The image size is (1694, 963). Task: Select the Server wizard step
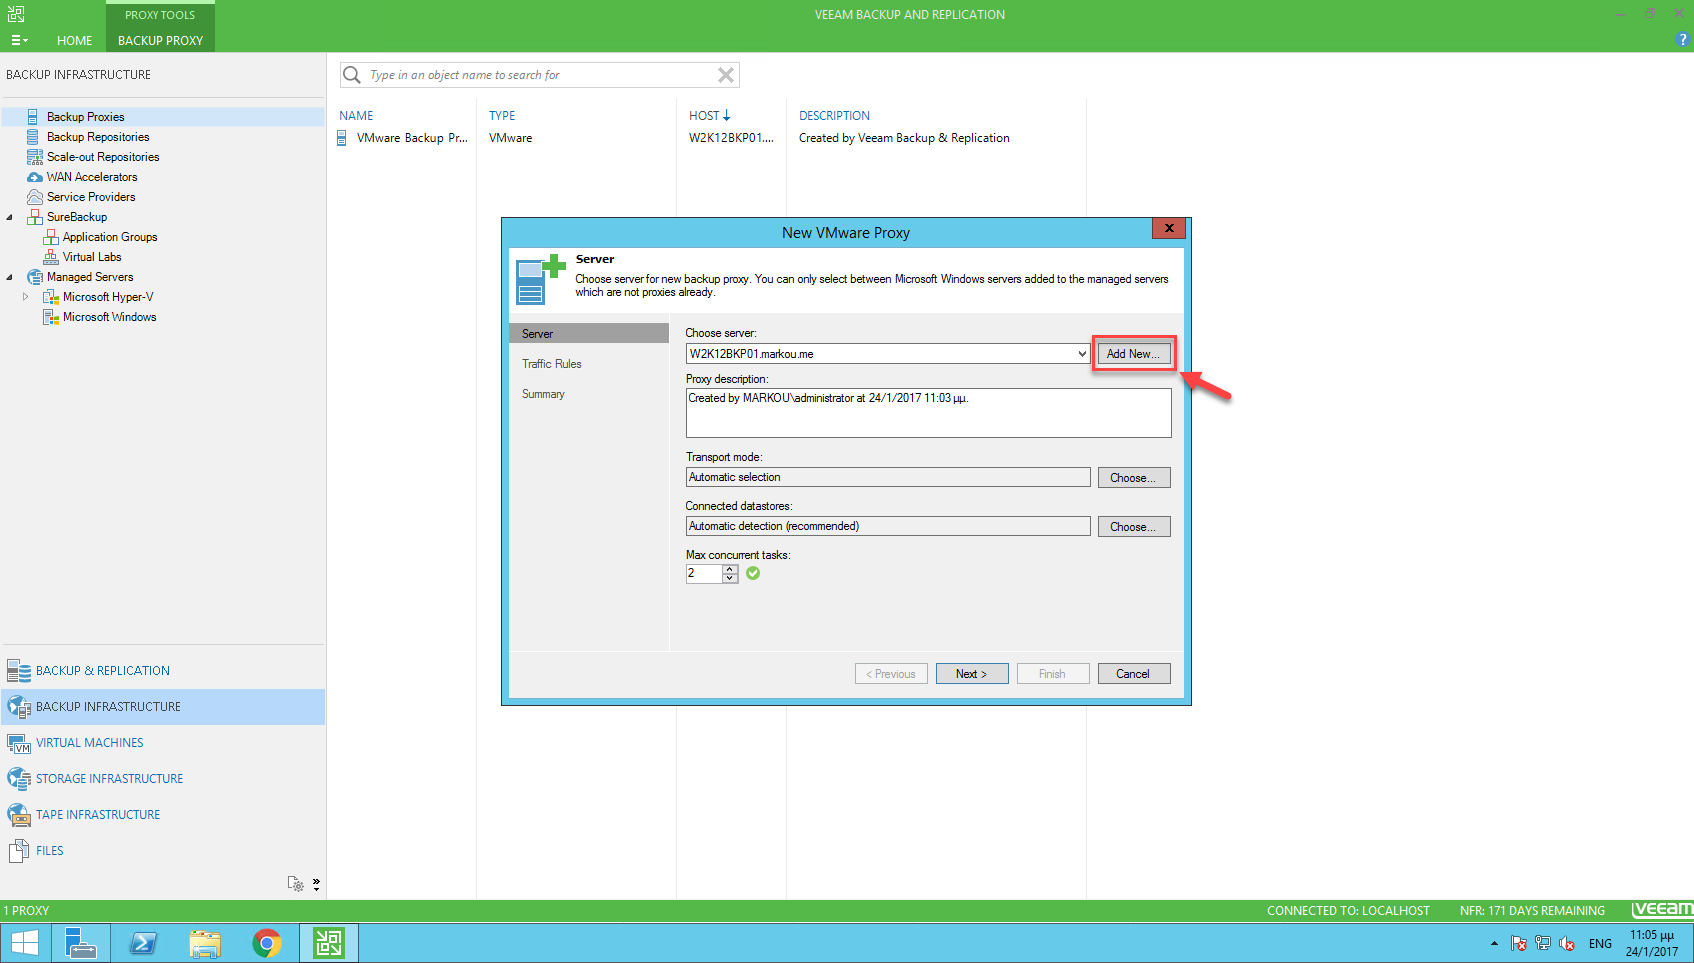pyautogui.click(x=589, y=334)
